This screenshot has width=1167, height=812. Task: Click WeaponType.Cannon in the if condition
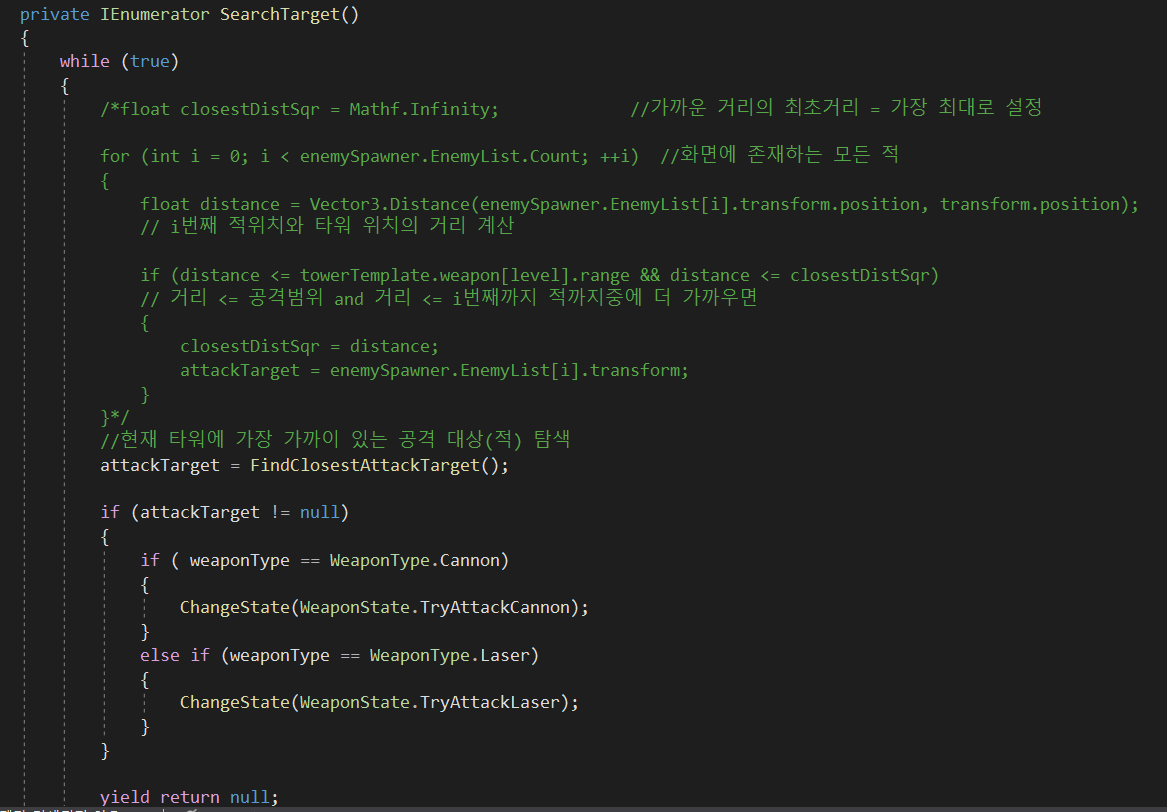[414, 560]
